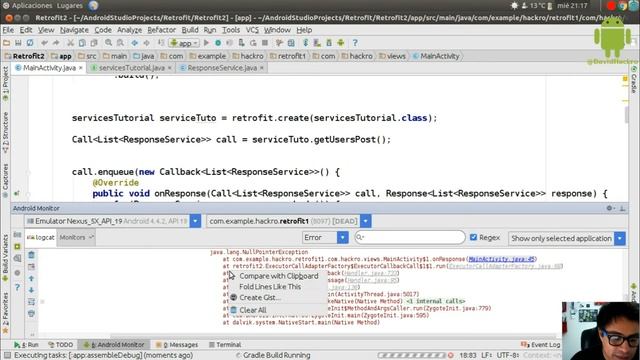Open the Build menu
This screenshot has height=360, width=640.
coord(190,30)
